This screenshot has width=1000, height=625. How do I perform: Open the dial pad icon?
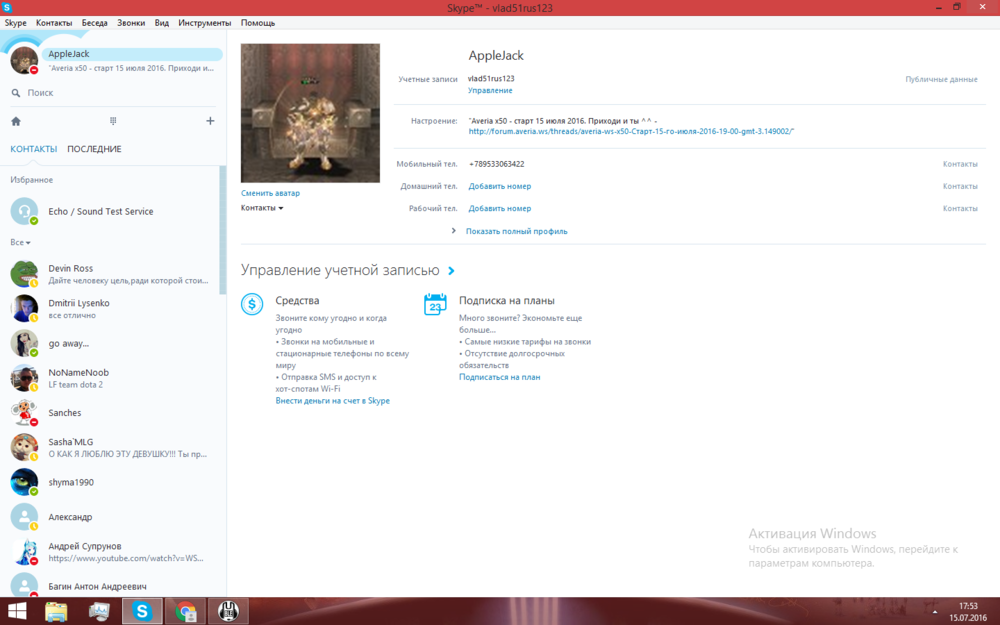tap(113, 121)
